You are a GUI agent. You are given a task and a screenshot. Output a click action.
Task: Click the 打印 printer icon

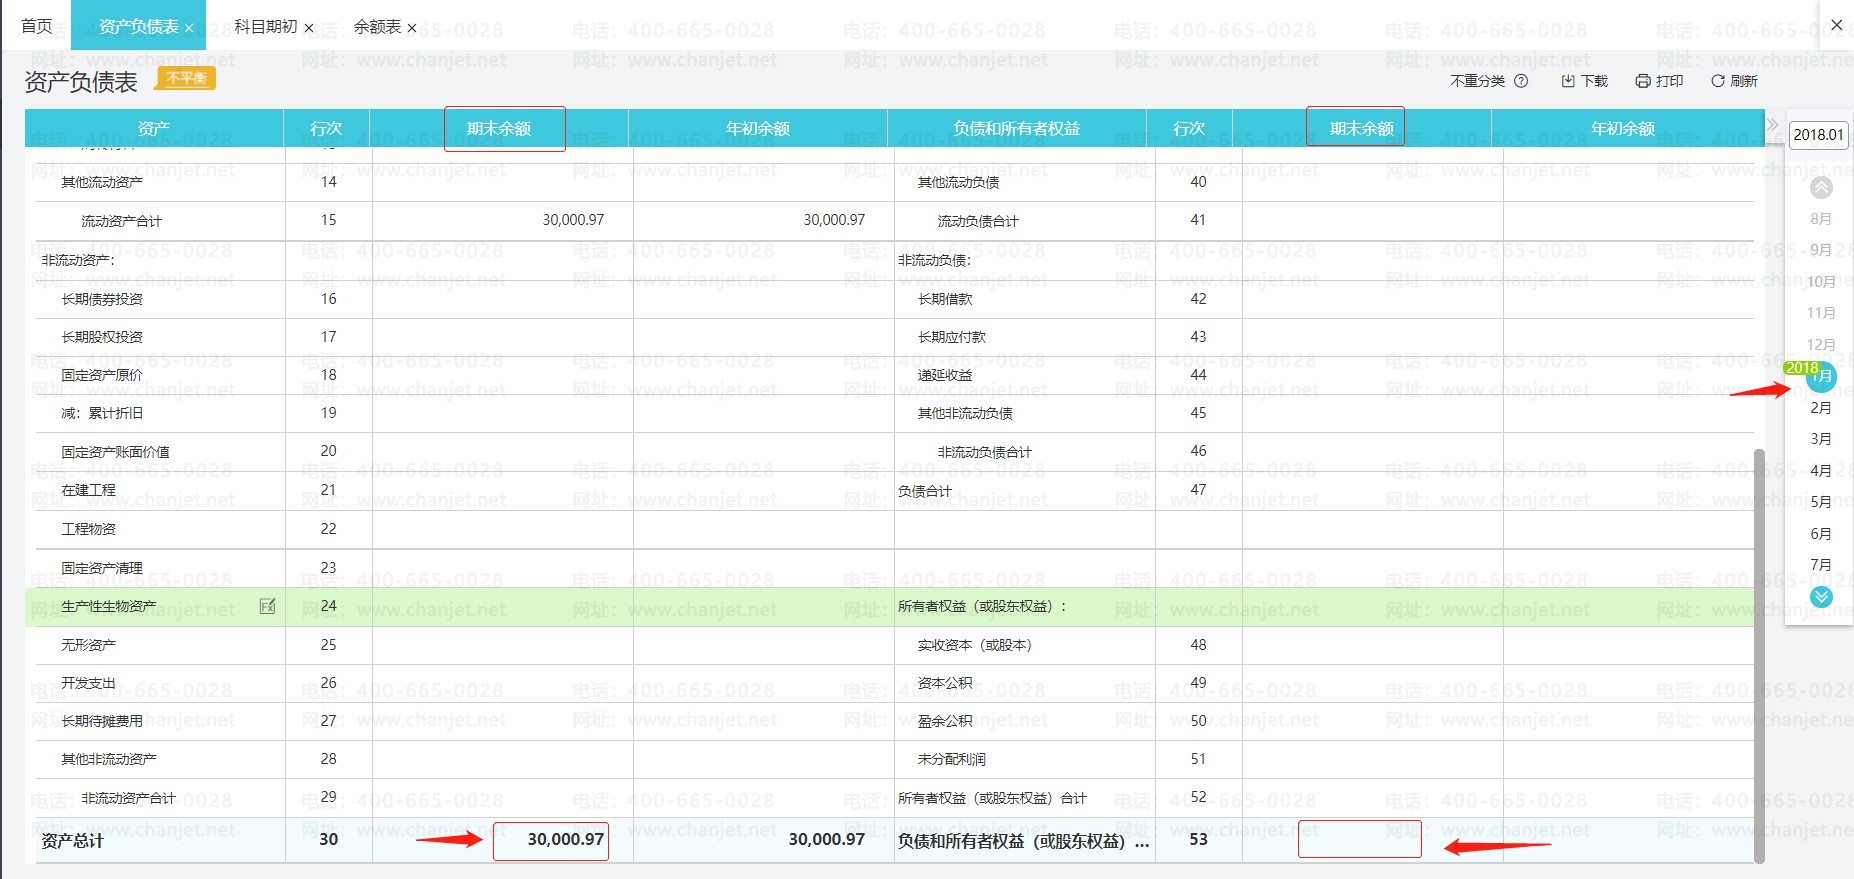tap(1642, 81)
